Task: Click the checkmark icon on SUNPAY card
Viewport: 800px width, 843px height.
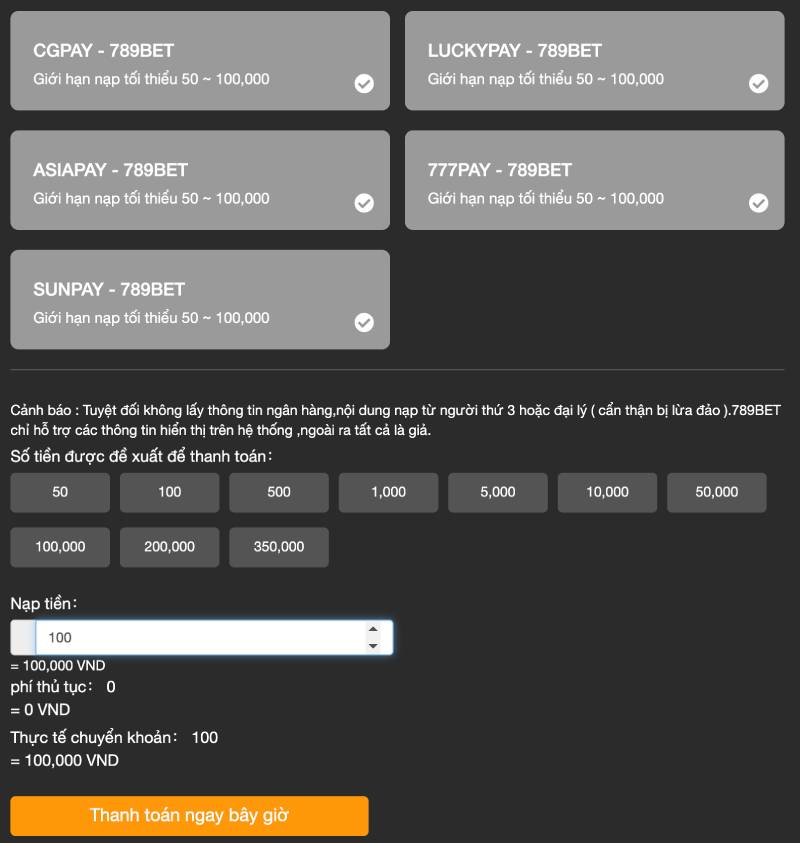Action: click(364, 322)
